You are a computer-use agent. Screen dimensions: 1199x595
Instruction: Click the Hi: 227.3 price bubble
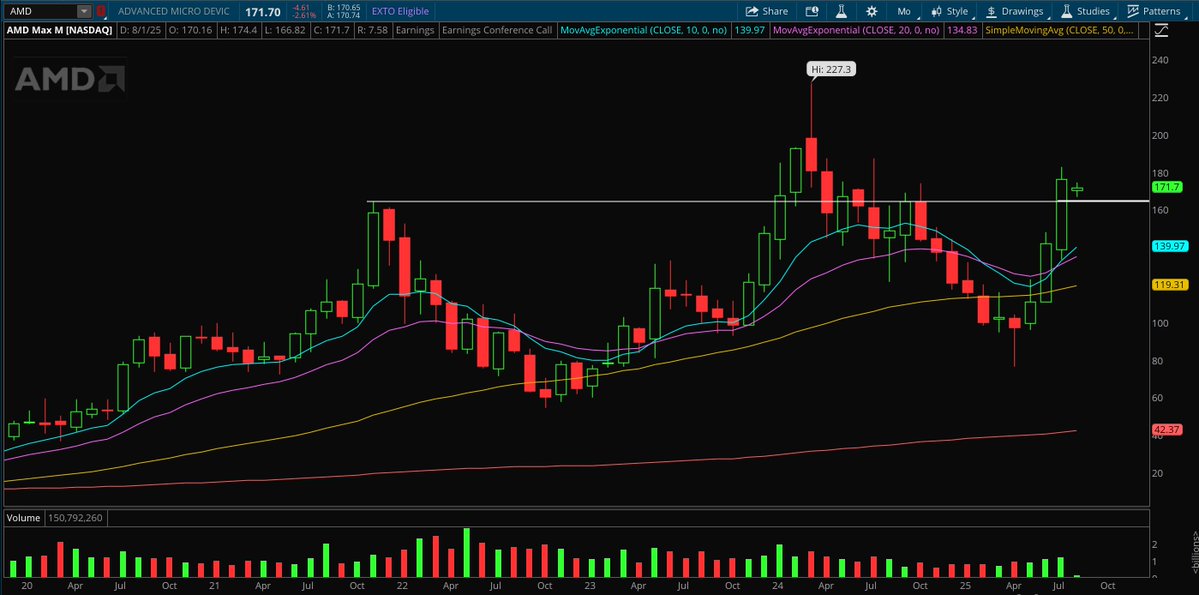[x=832, y=70]
